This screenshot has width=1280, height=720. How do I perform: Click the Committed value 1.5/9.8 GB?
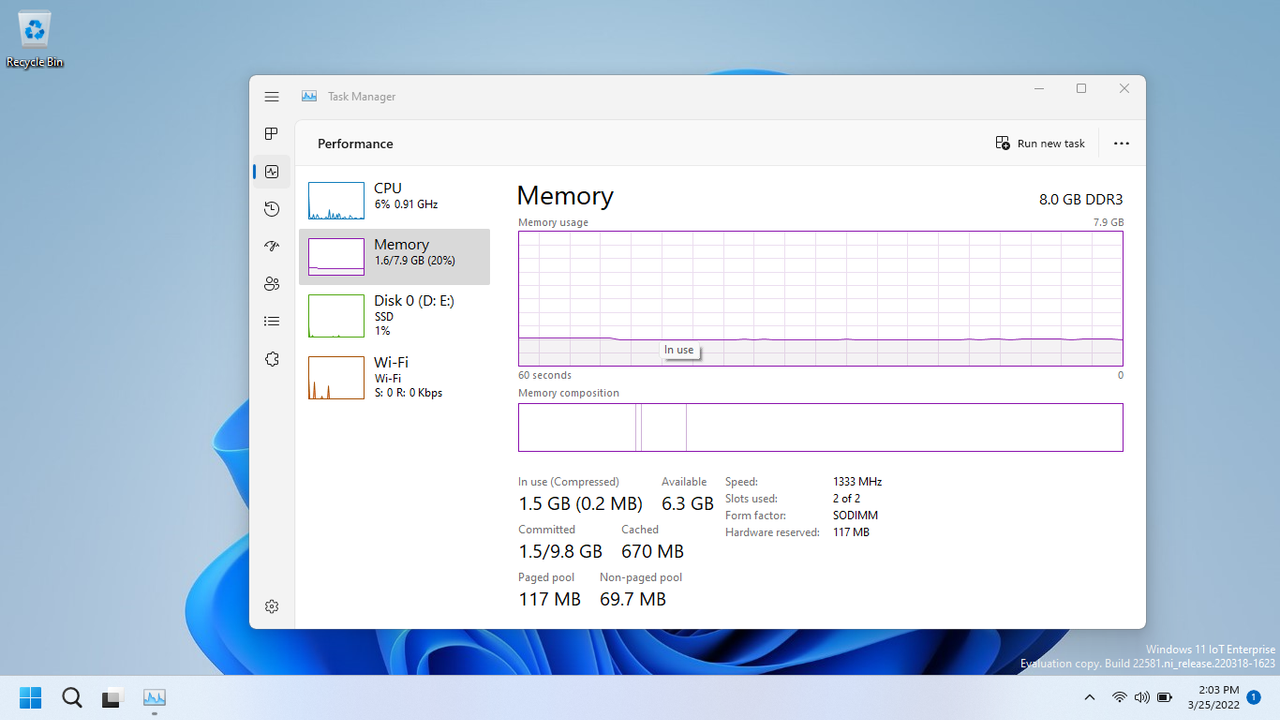tap(560, 551)
